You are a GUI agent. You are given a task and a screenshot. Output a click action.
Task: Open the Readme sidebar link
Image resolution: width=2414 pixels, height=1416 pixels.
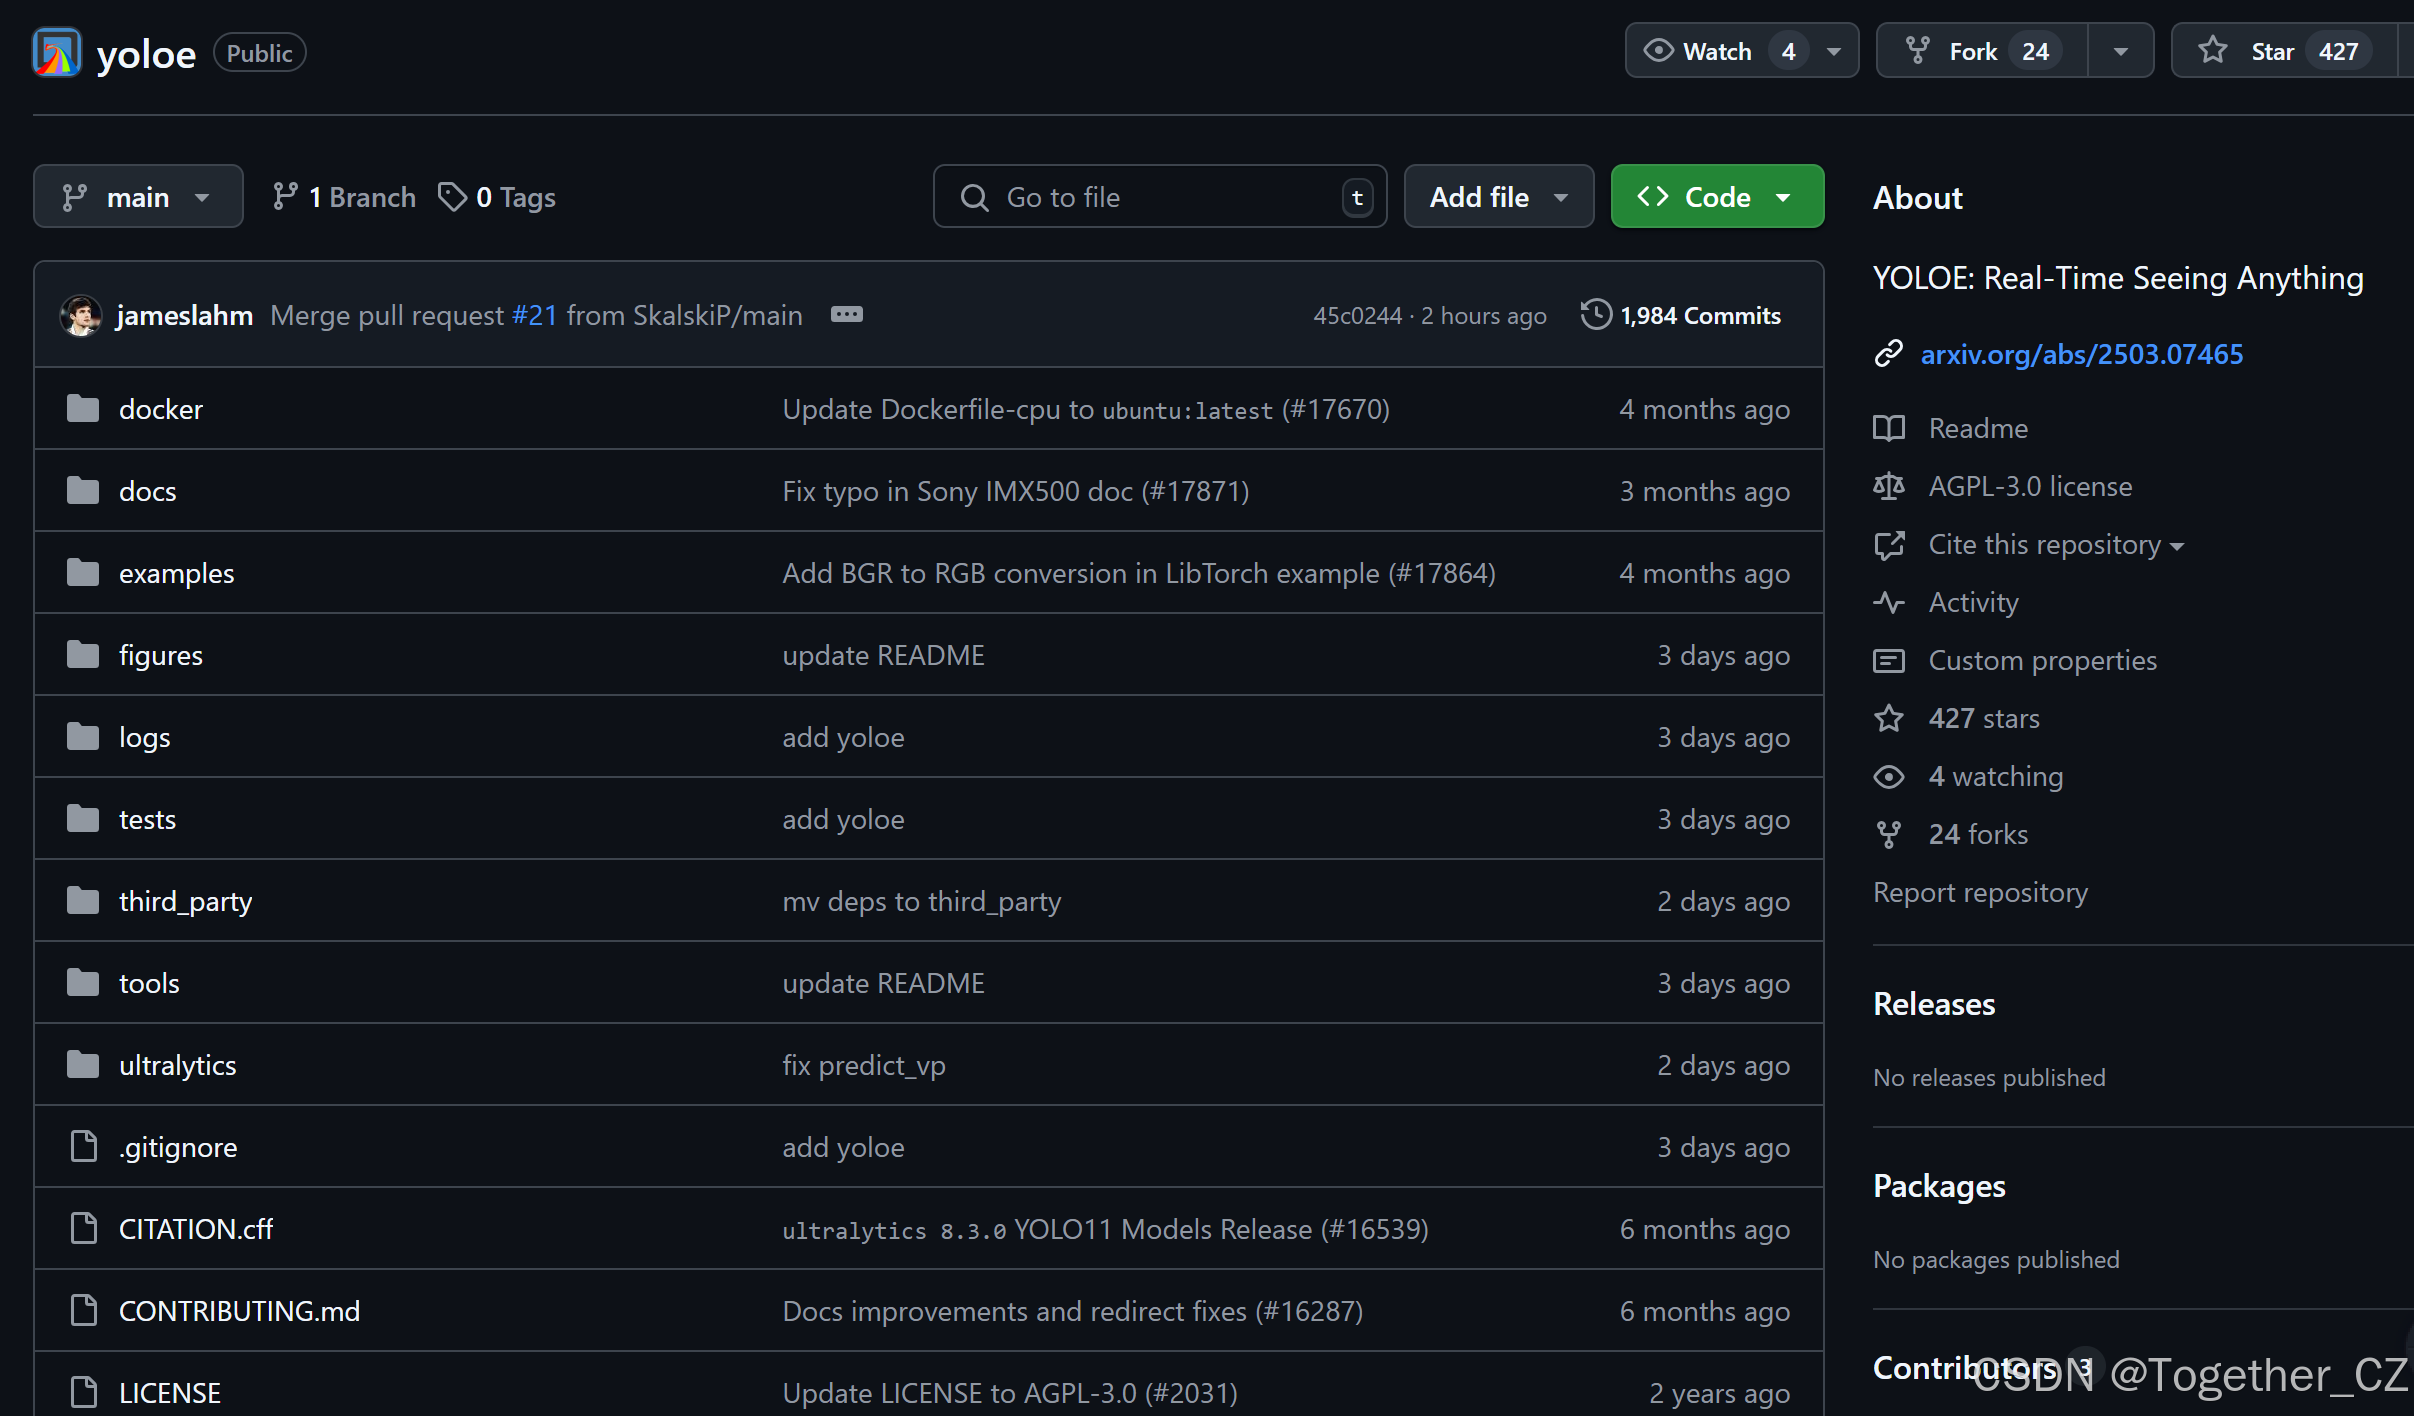pos(1977,428)
